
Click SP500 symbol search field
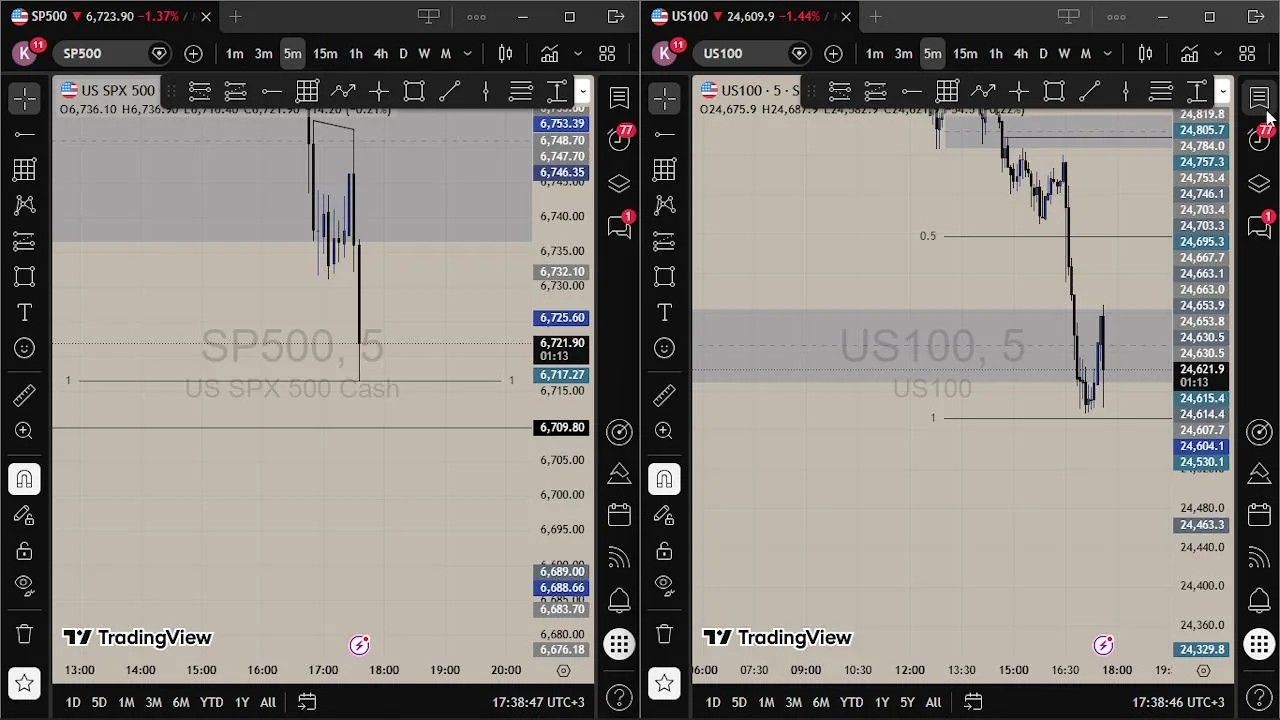[x=112, y=54]
